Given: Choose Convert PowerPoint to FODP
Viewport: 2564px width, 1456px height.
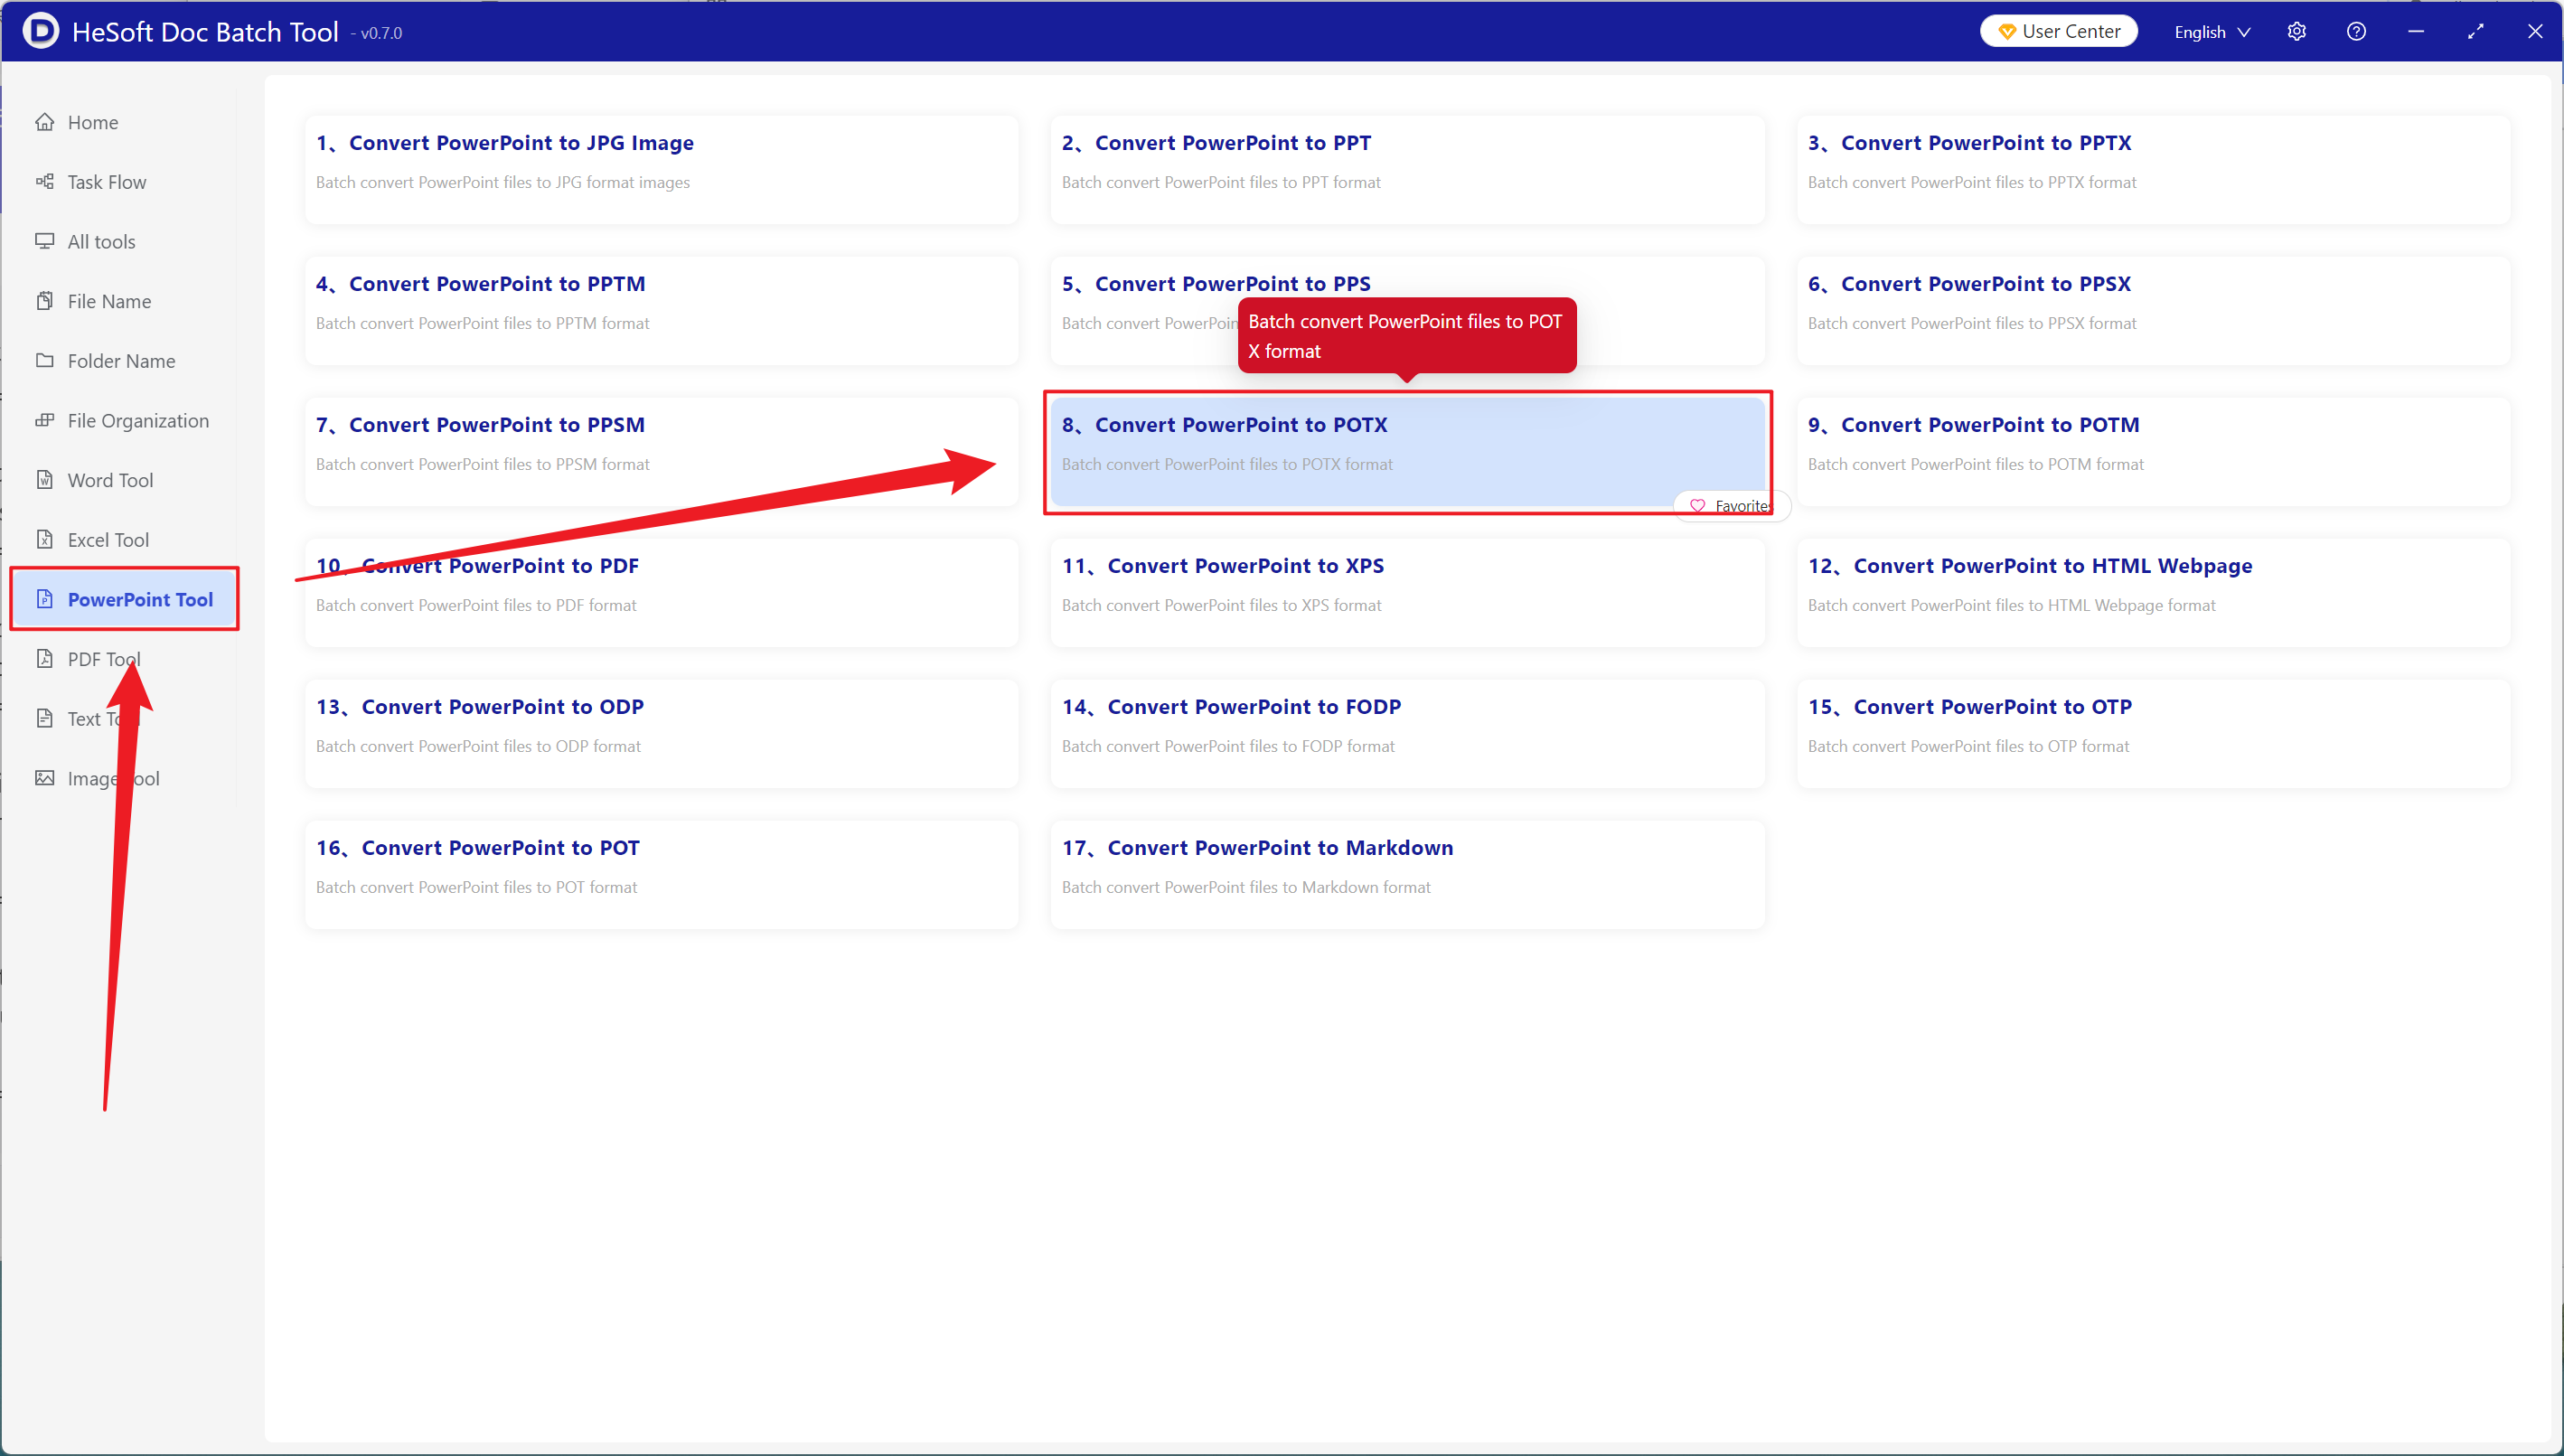Looking at the screenshot, I should click(x=1407, y=733).
